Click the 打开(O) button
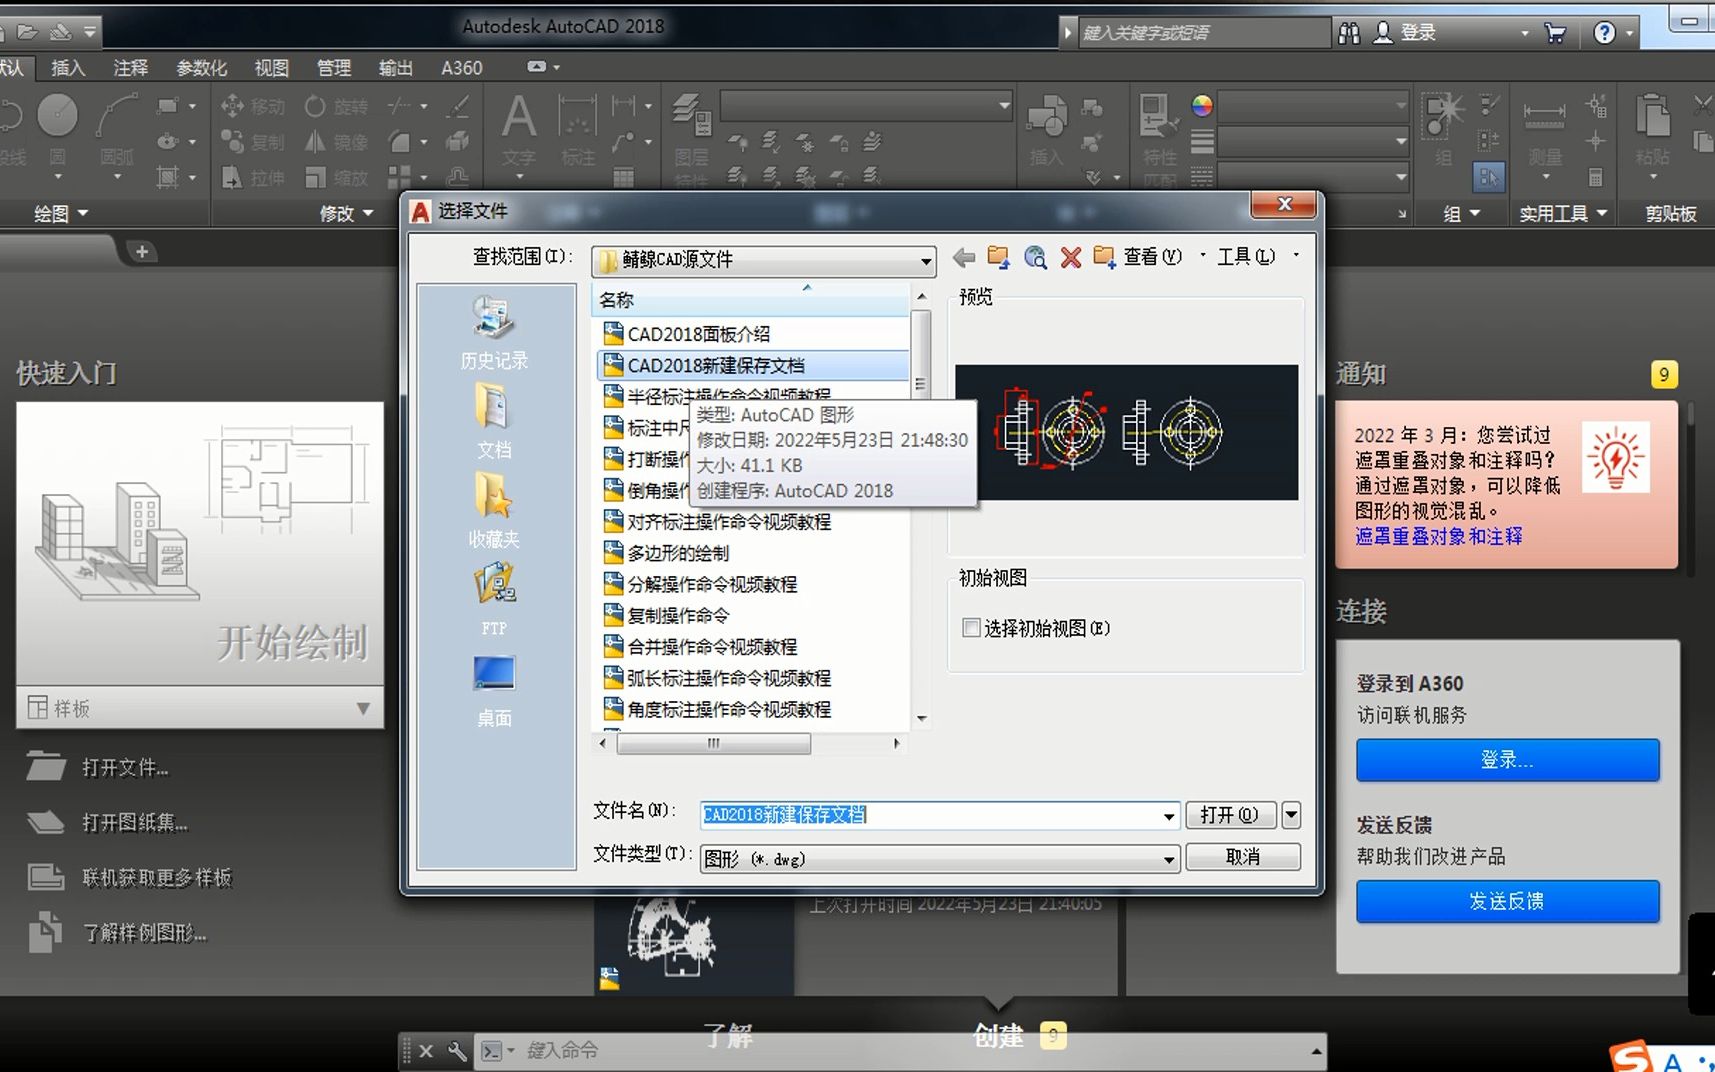Viewport: 1715px width, 1072px height. [1231, 815]
